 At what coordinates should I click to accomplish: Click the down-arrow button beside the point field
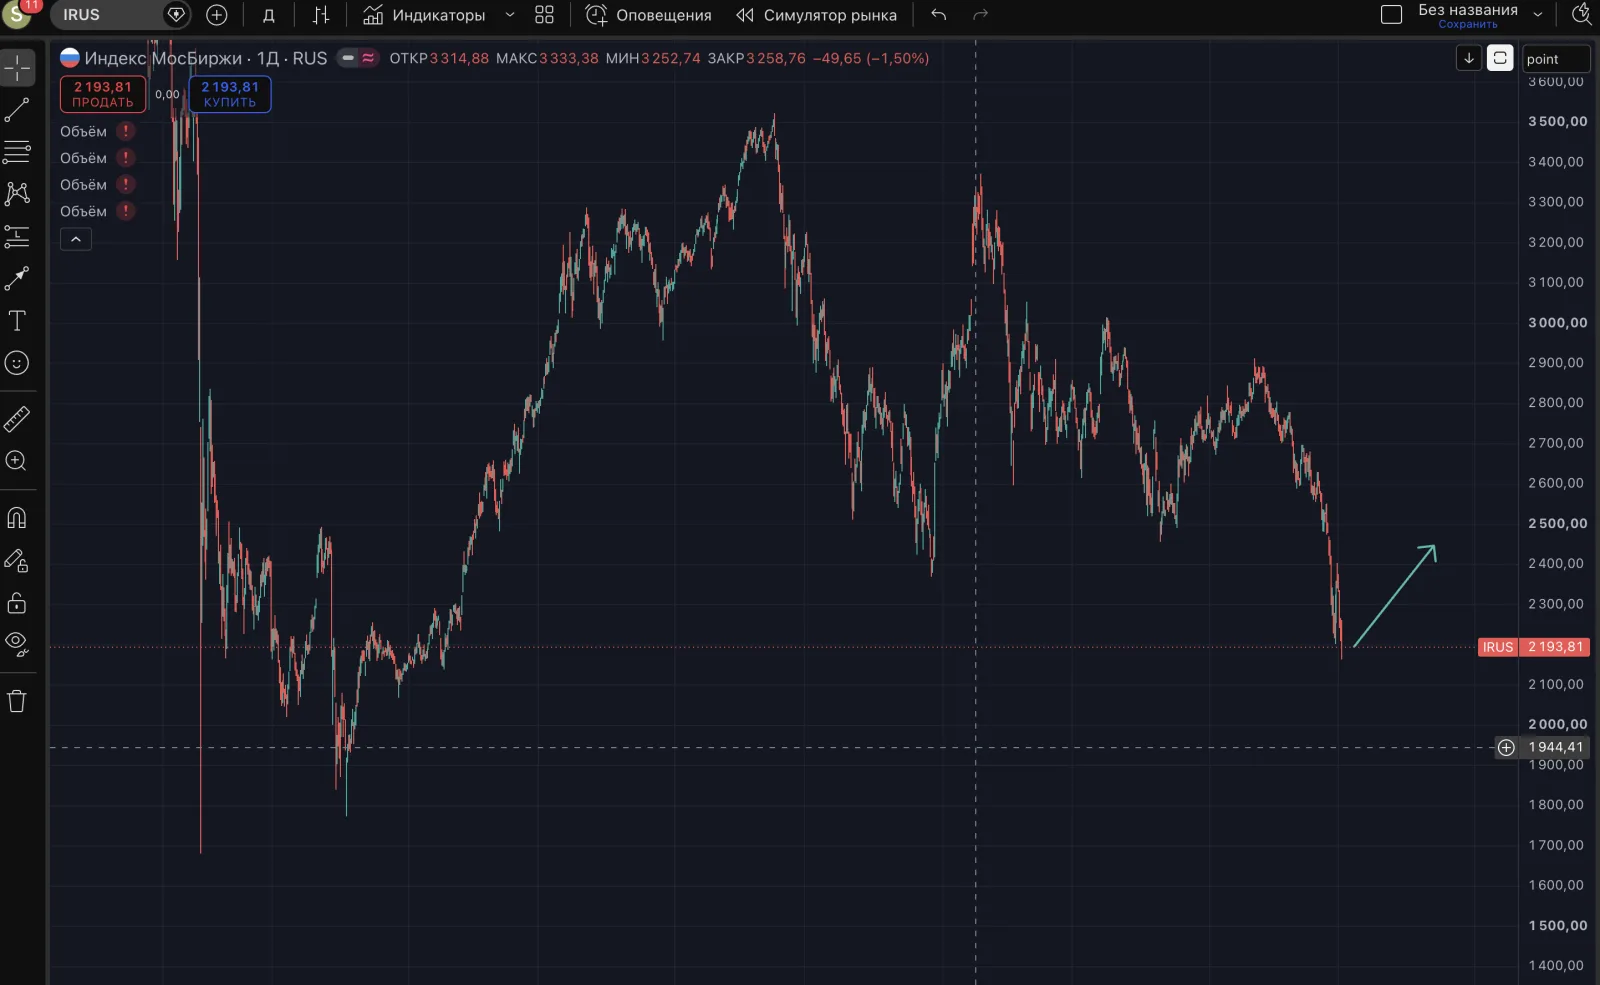1469,58
